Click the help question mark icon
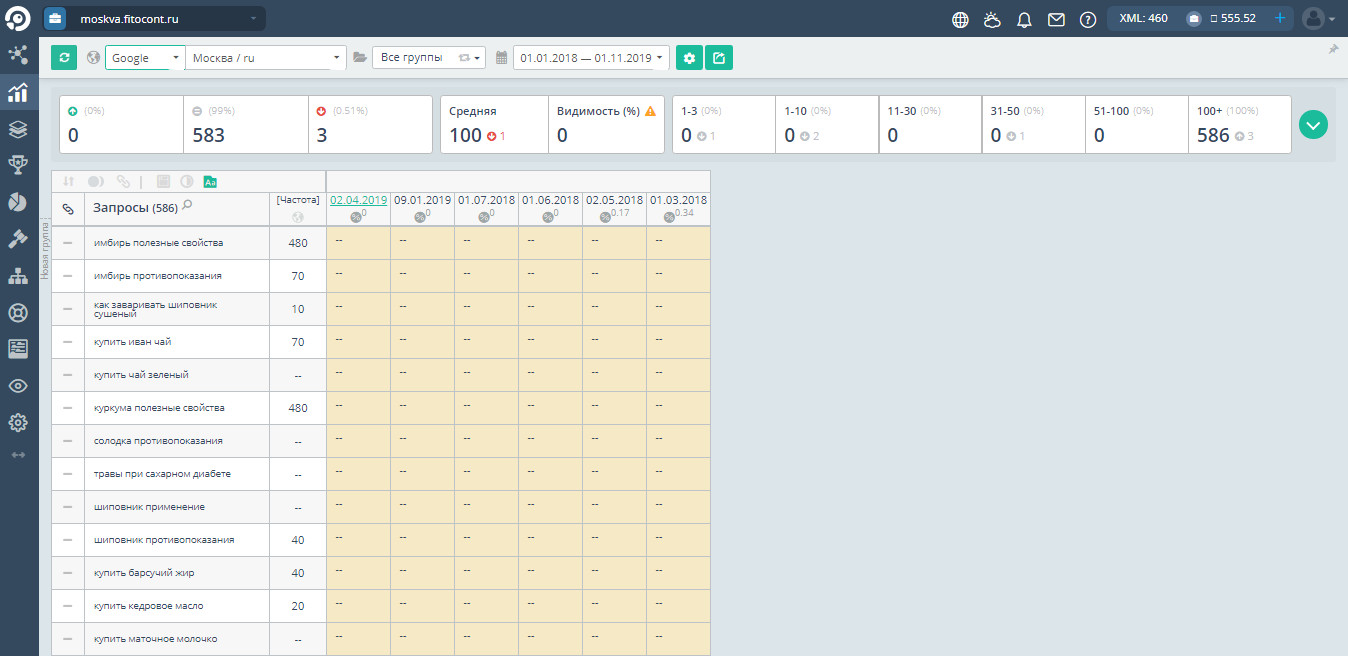1348x656 pixels. pyautogui.click(x=1088, y=19)
